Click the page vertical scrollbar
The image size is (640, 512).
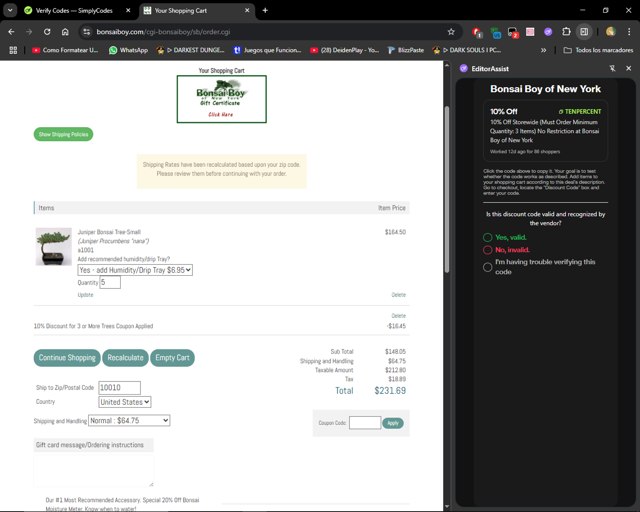pyautogui.click(x=447, y=190)
